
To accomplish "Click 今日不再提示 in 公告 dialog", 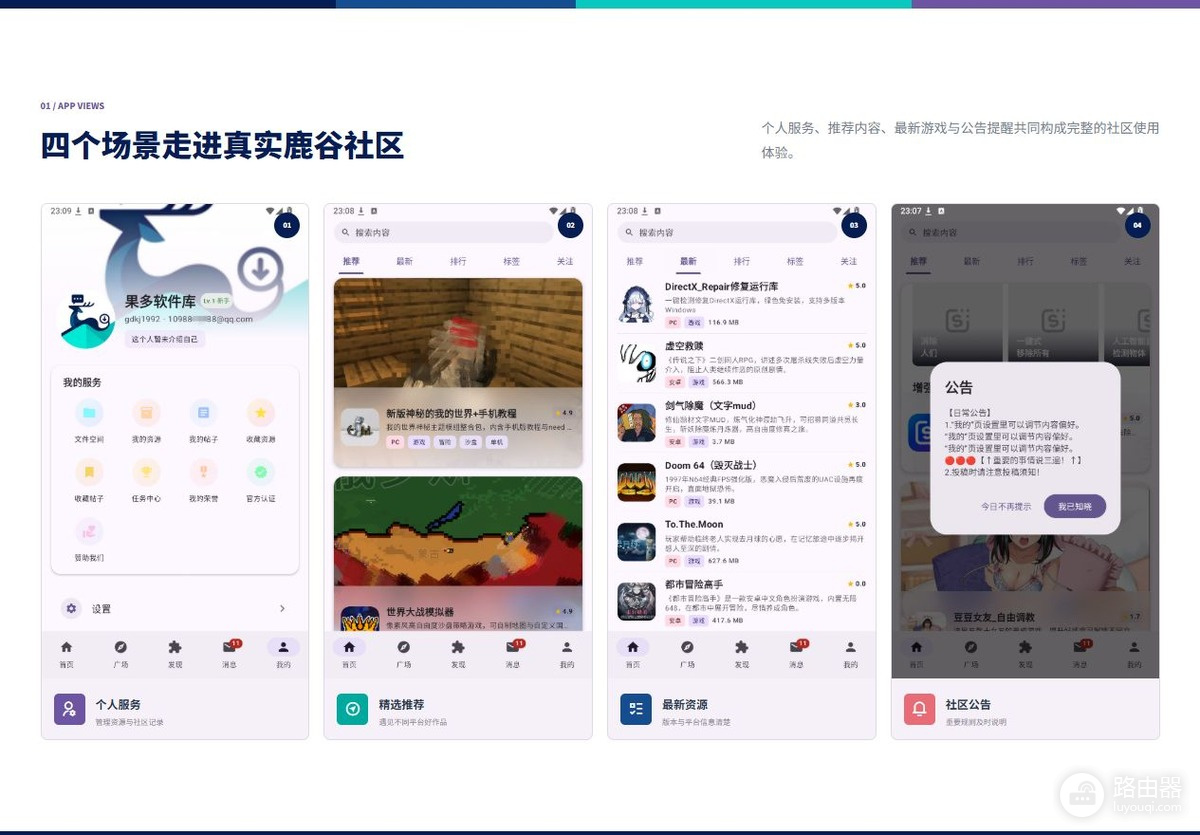I will coord(1006,506).
